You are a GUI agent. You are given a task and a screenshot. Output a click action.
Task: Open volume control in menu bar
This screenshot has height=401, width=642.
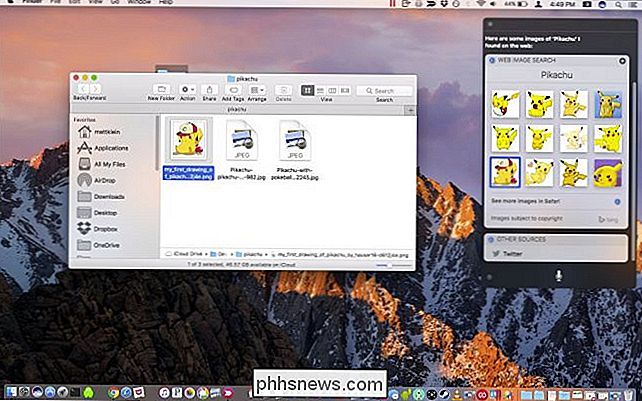click(493, 4)
